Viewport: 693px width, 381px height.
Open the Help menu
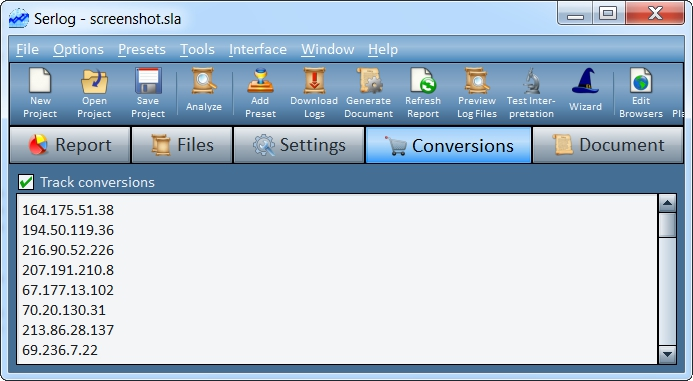click(x=383, y=49)
